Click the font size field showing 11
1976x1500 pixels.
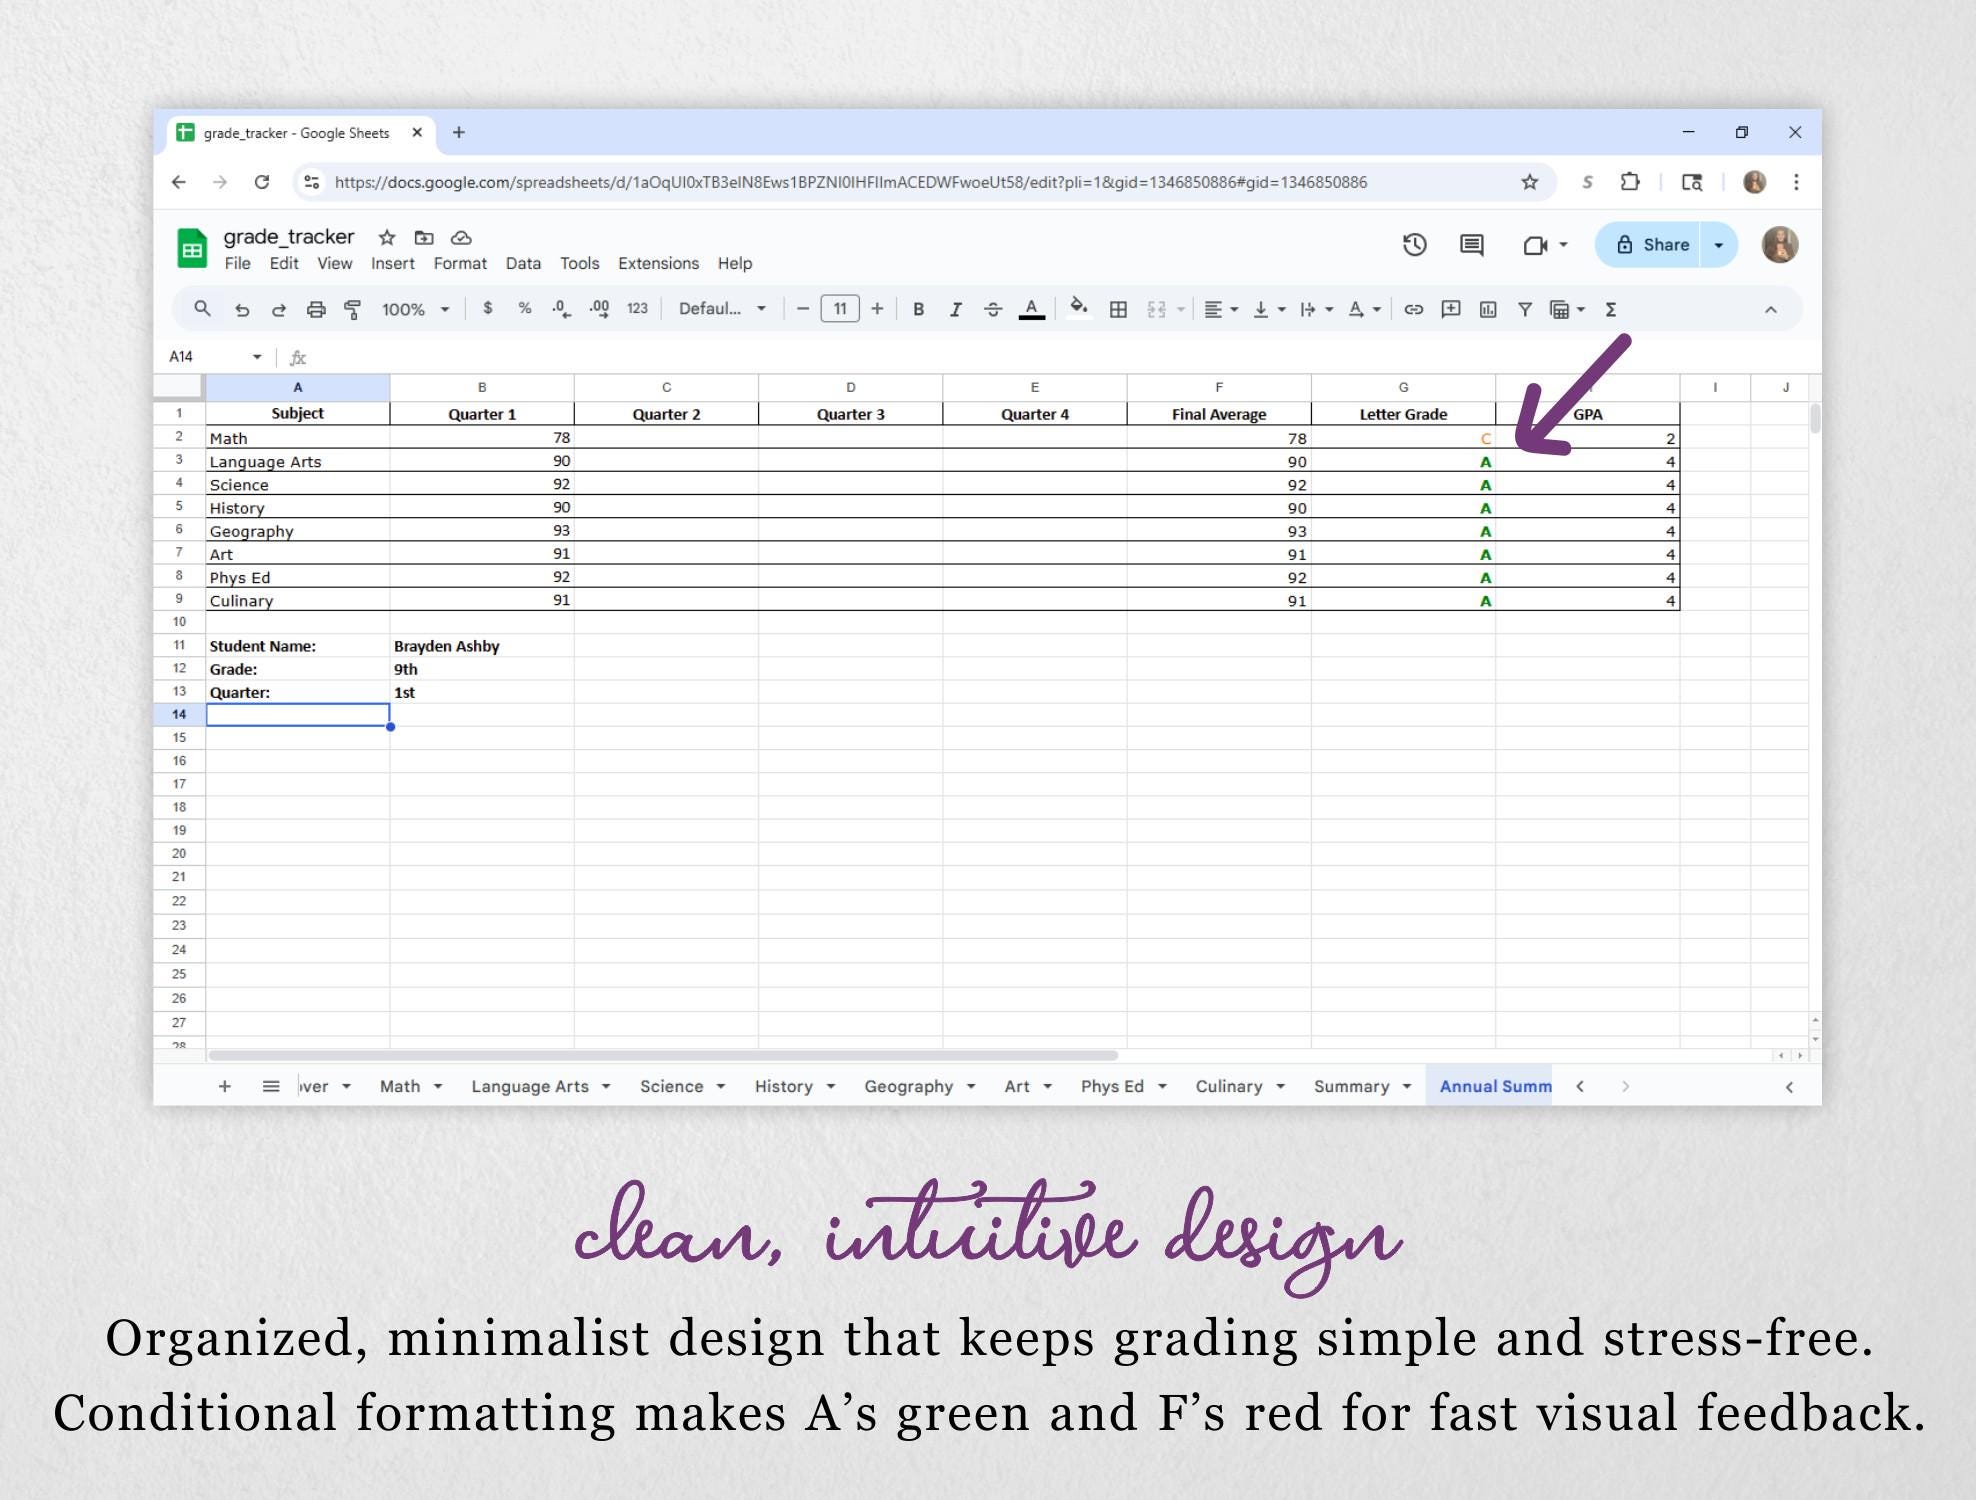[x=840, y=309]
